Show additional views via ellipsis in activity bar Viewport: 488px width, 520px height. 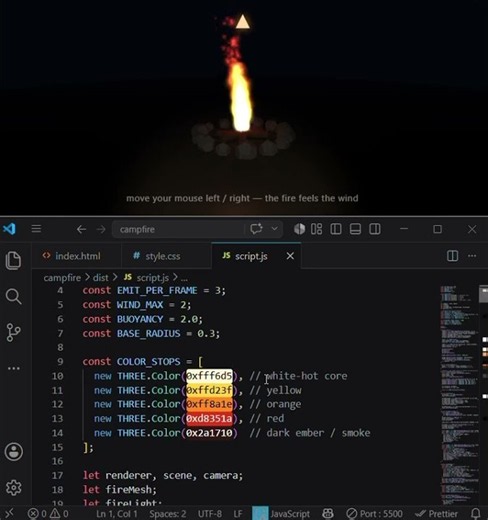[14, 368]
